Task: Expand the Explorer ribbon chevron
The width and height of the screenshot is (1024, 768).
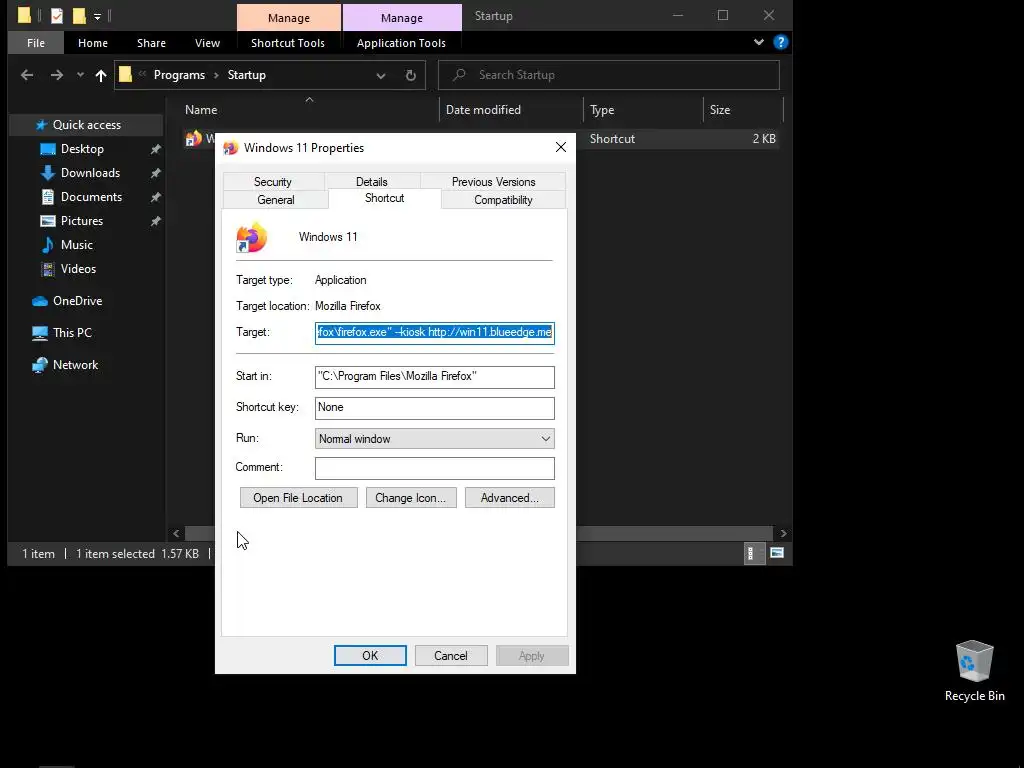Action: [x=759, y=42]
